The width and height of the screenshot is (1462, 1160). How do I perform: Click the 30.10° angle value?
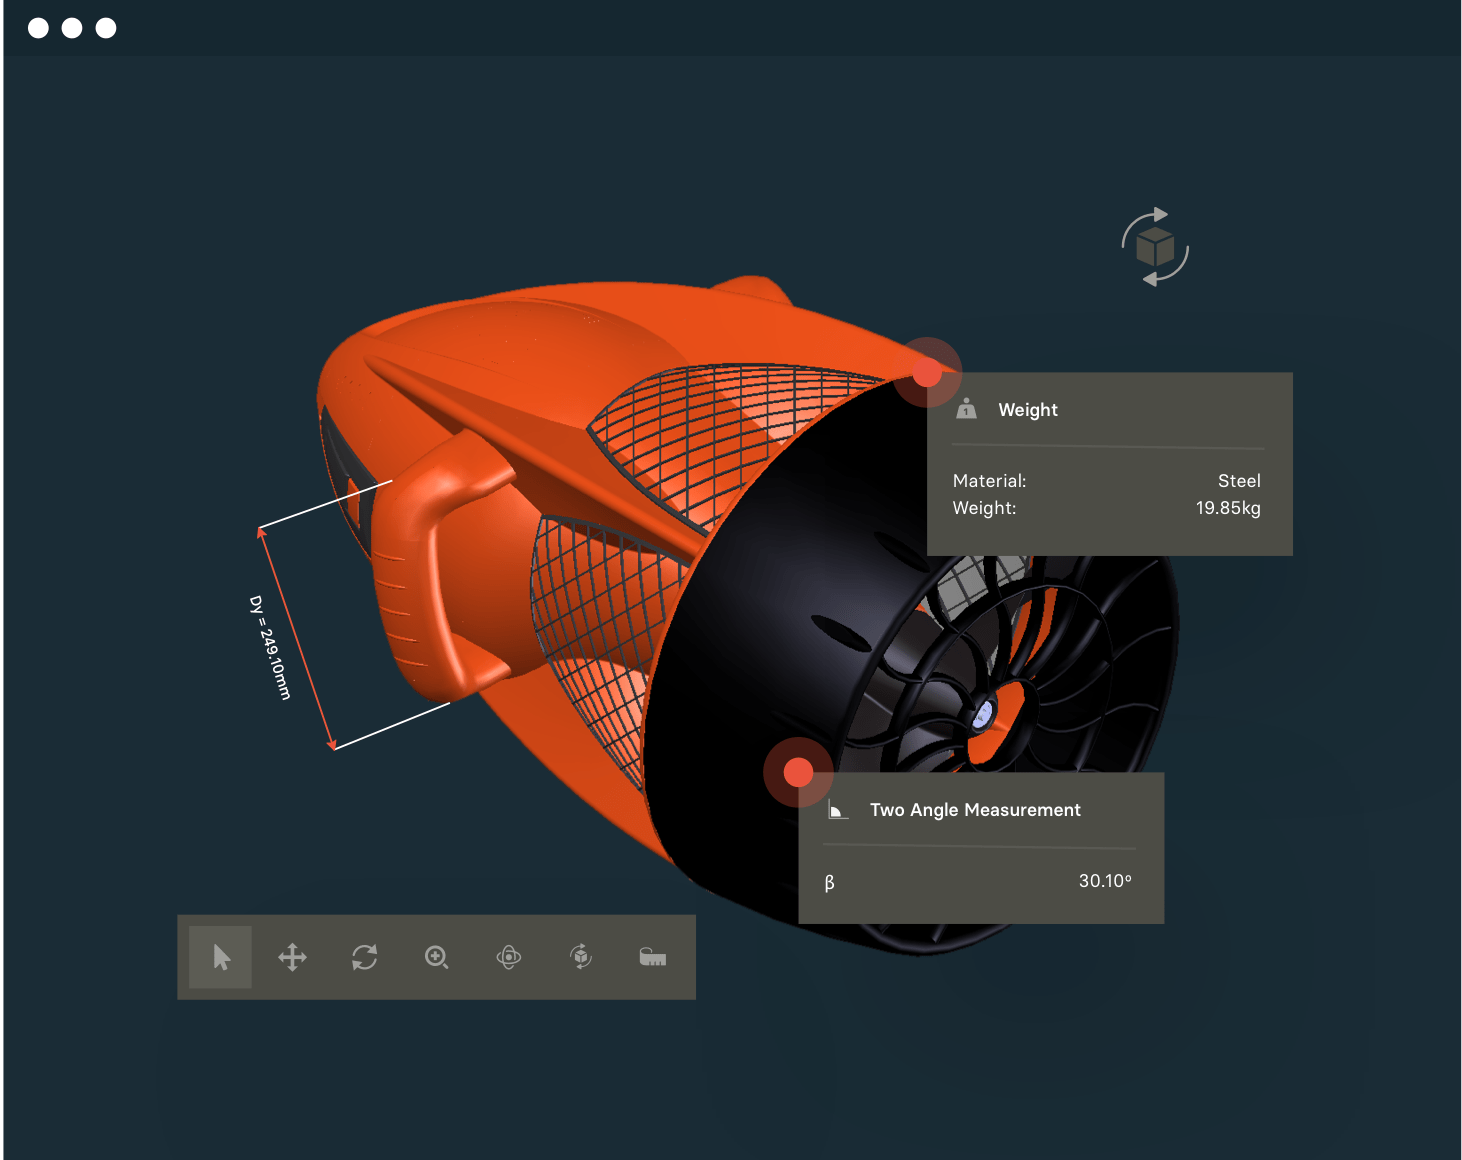point(1104,881)
